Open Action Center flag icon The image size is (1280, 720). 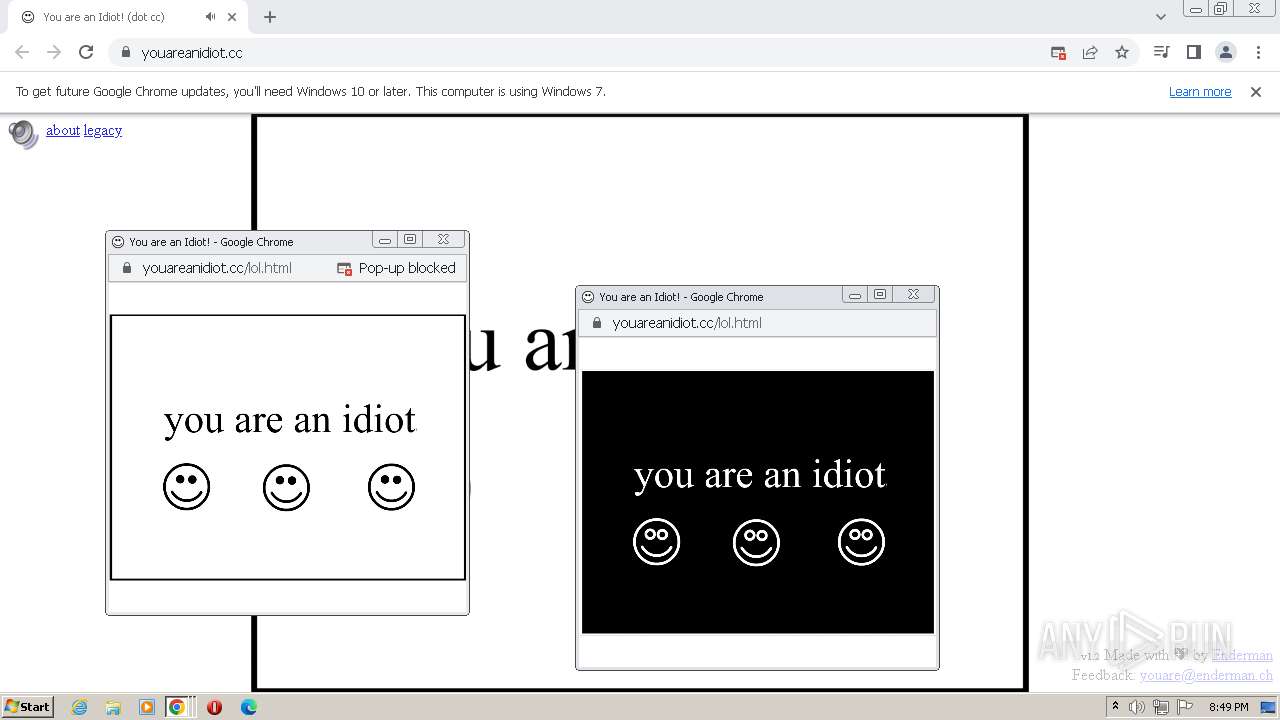tap(1185, 707)
